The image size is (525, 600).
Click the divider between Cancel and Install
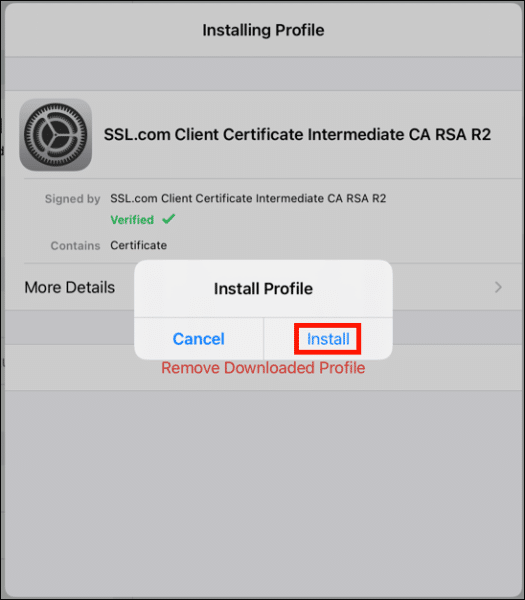click(x=263, y=339)
